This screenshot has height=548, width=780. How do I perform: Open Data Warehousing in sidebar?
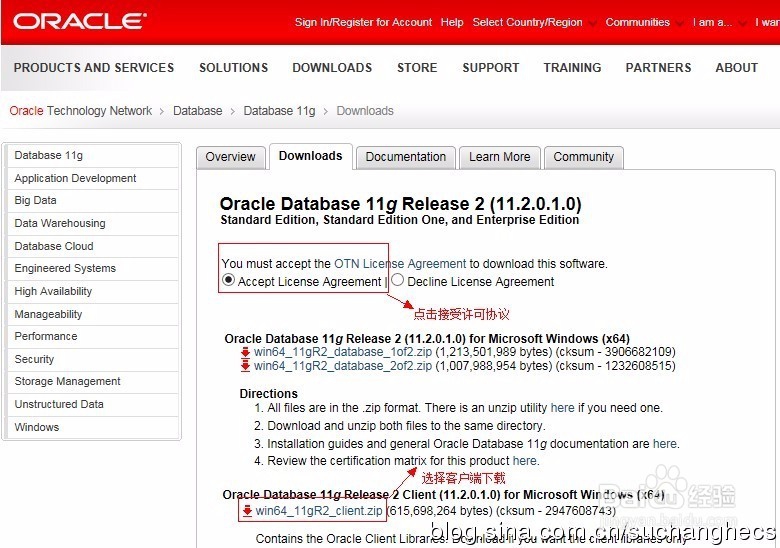point(93,223)
